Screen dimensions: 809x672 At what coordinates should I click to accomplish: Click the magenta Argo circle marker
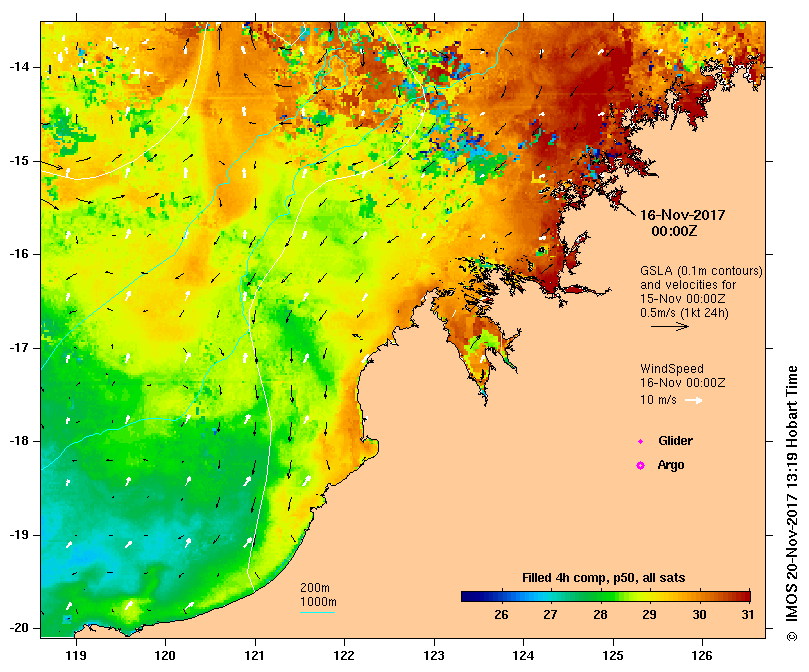(x=640, y=466)
